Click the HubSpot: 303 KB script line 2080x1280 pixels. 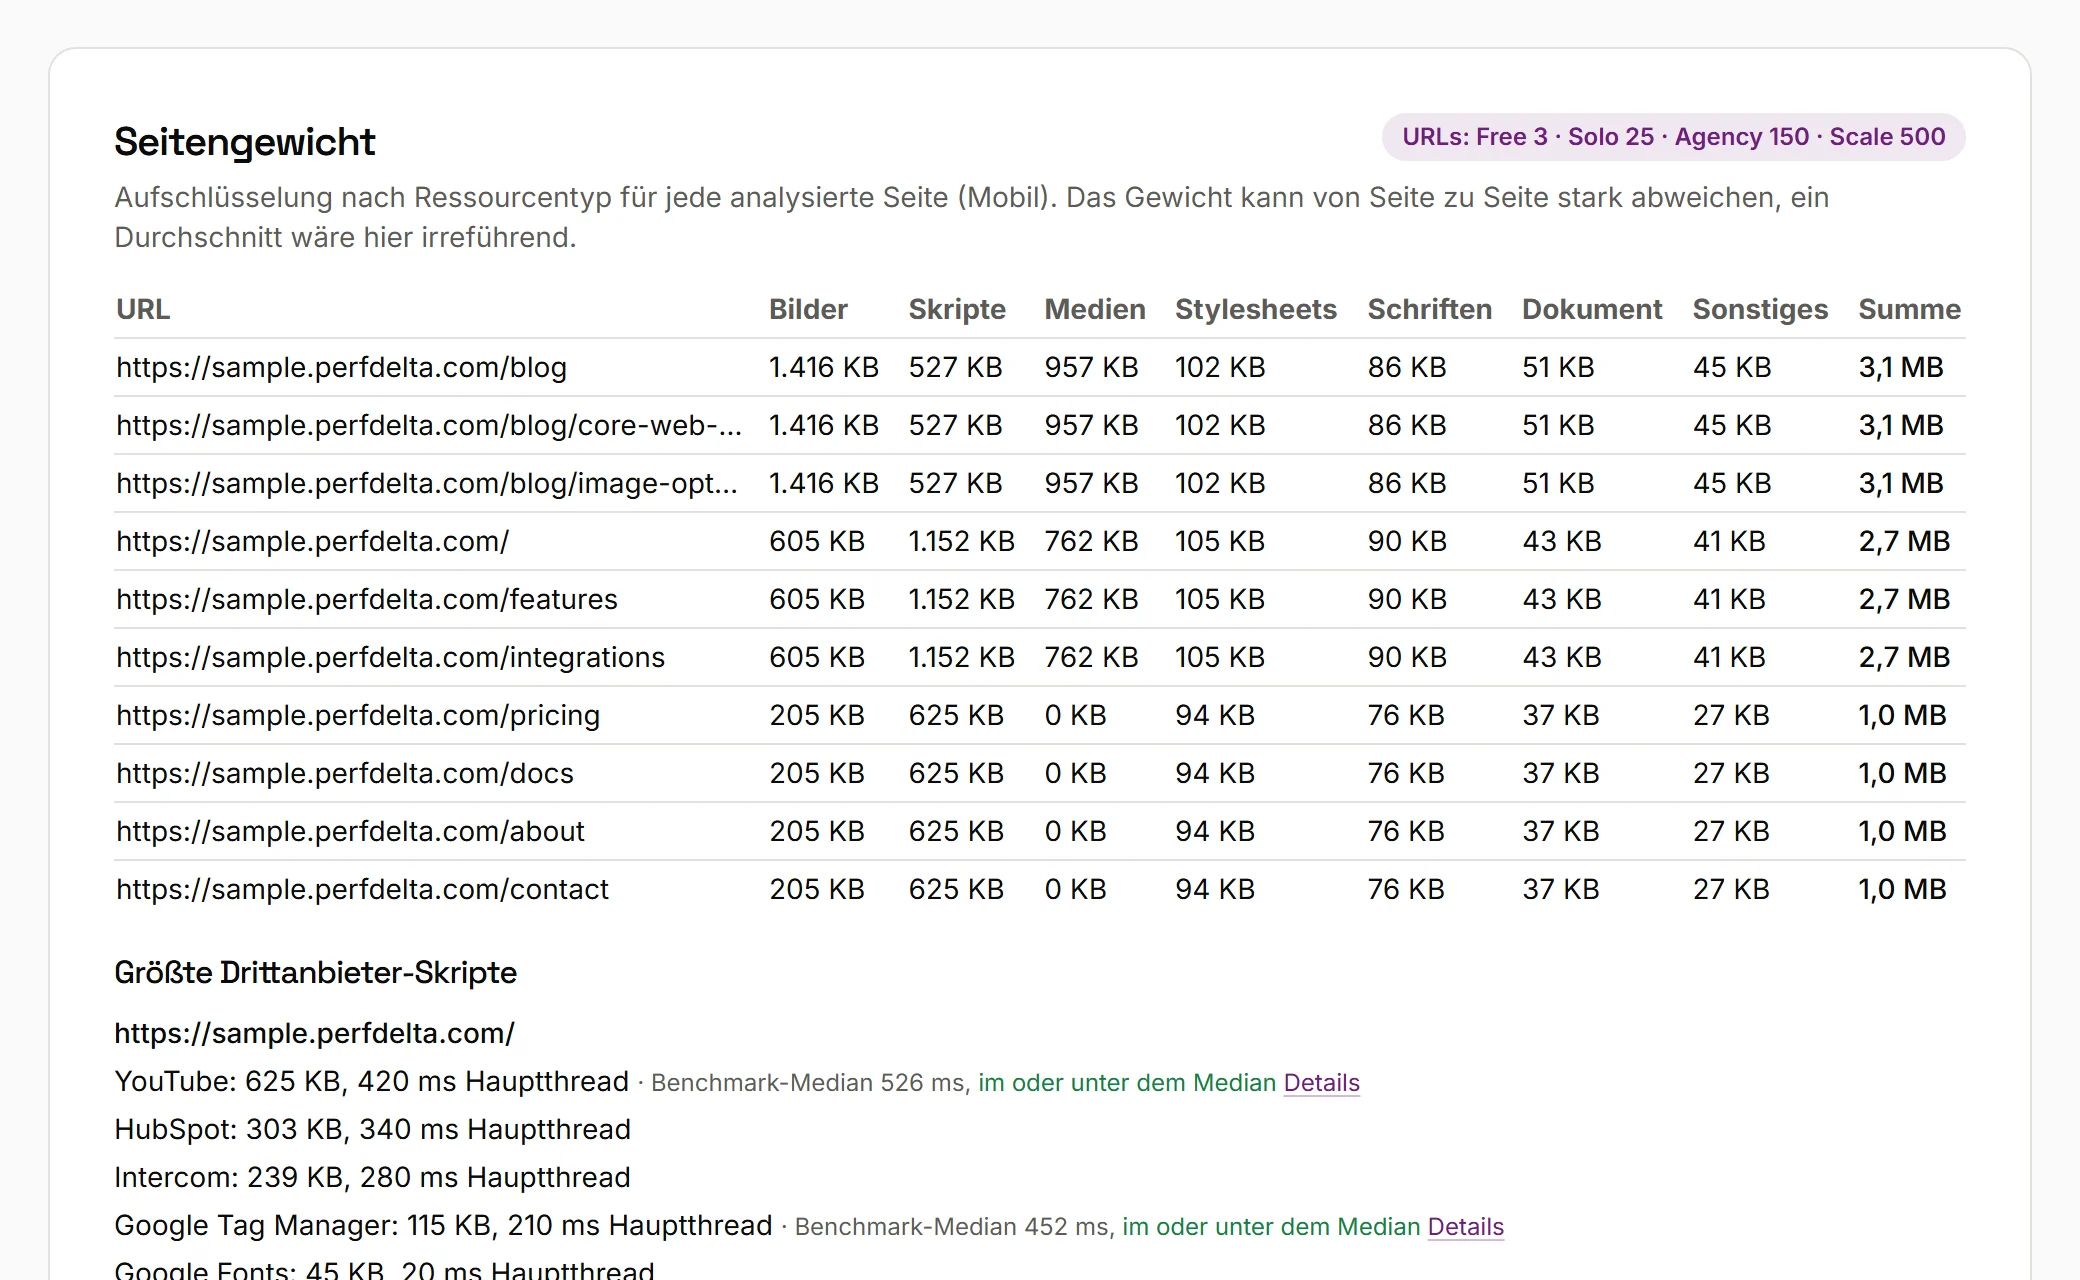coord(372,1129)
